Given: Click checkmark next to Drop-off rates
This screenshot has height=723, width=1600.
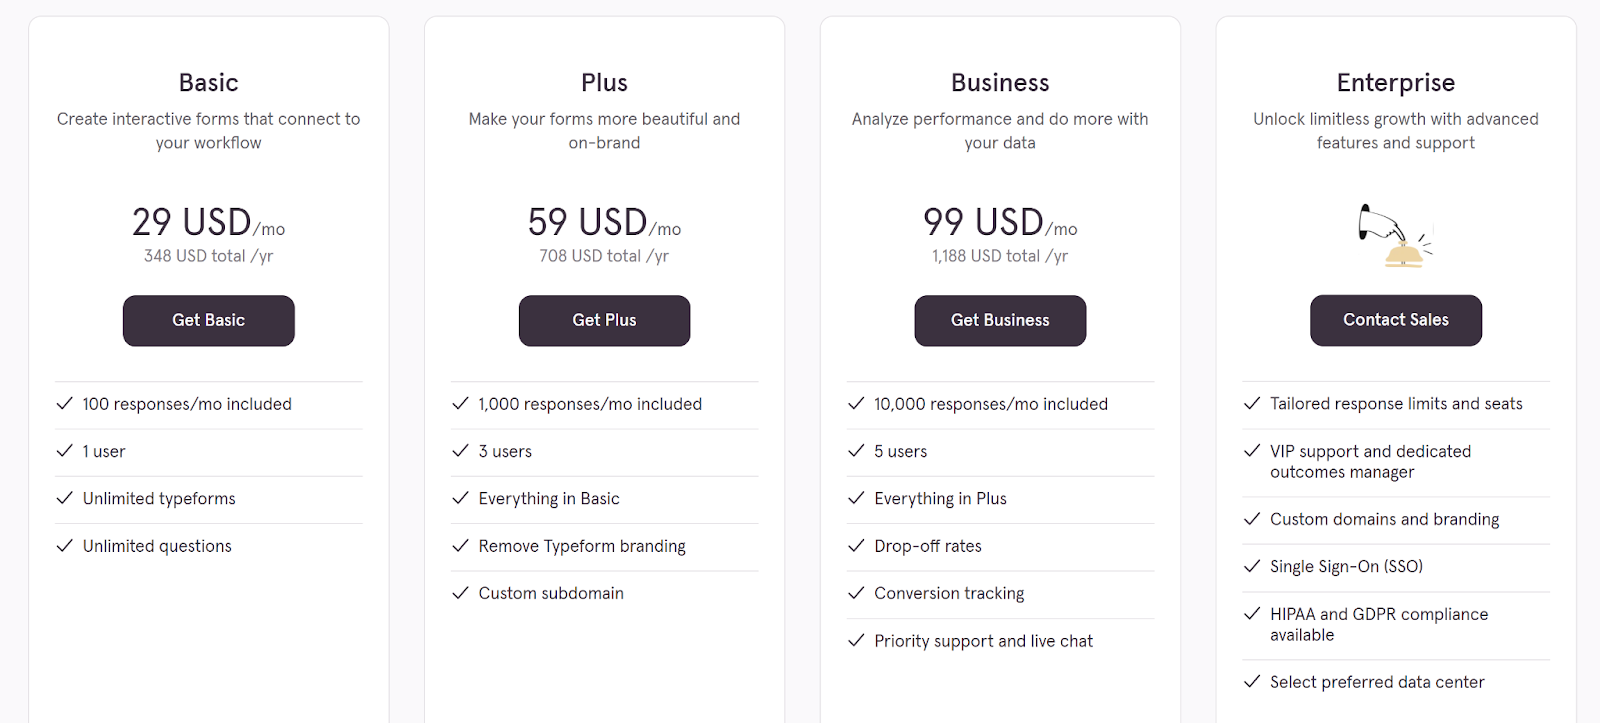Looking at the screenshot, I should coord(857,546).
